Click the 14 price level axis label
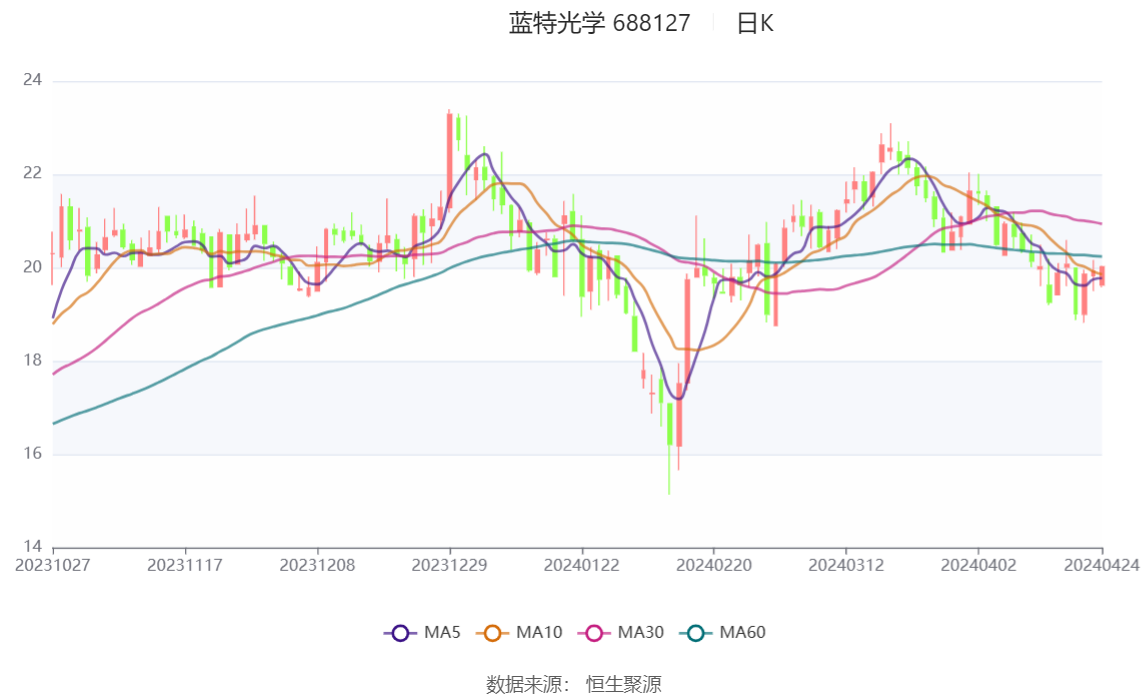The width and height of the screenshot is (1148, 699). [33, 547]
